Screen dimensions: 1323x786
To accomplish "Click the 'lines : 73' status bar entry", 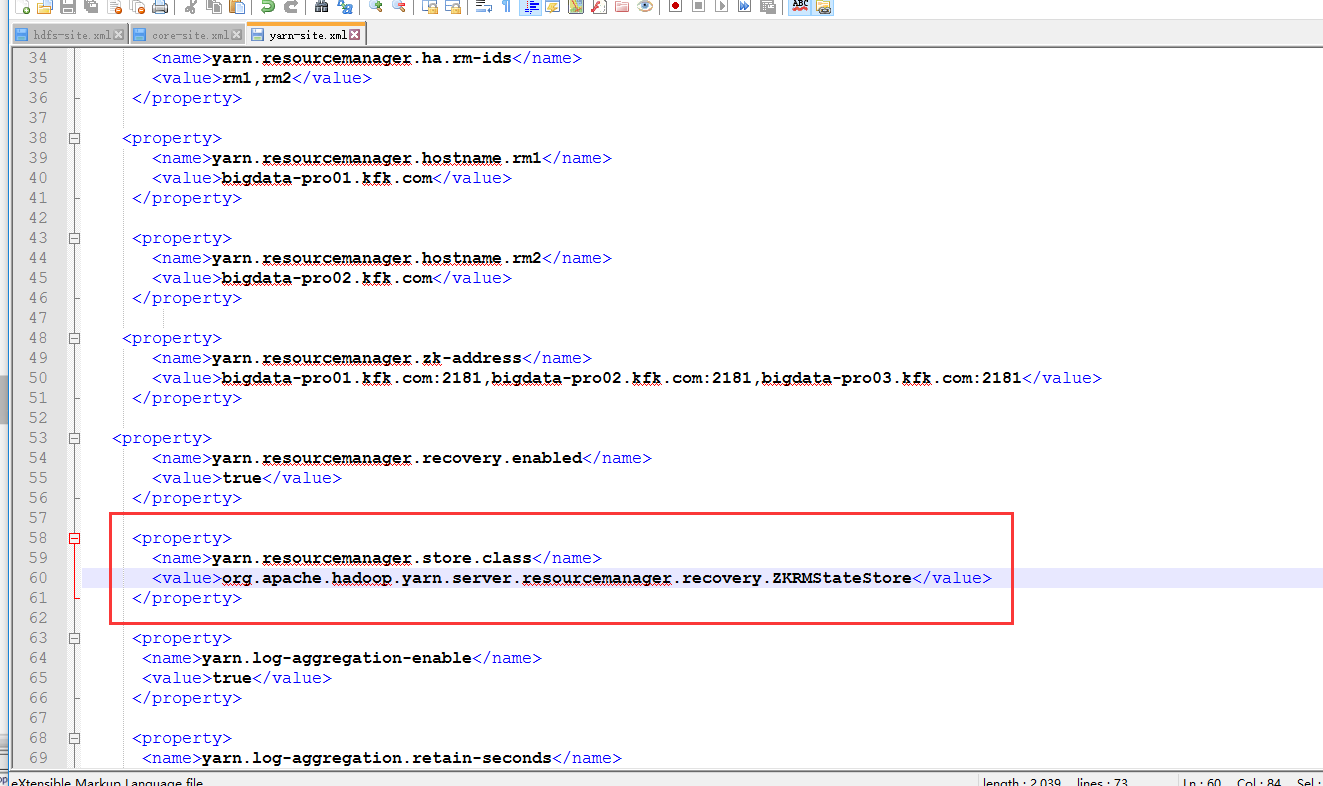I will click(1104, 781).
